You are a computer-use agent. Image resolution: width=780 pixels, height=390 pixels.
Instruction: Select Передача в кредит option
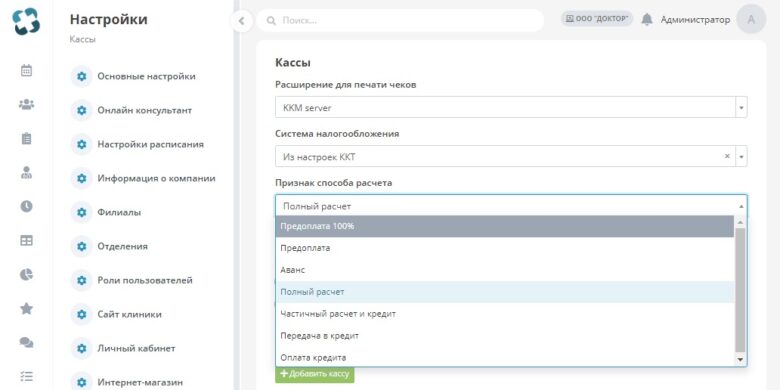(x=504, y=336)
